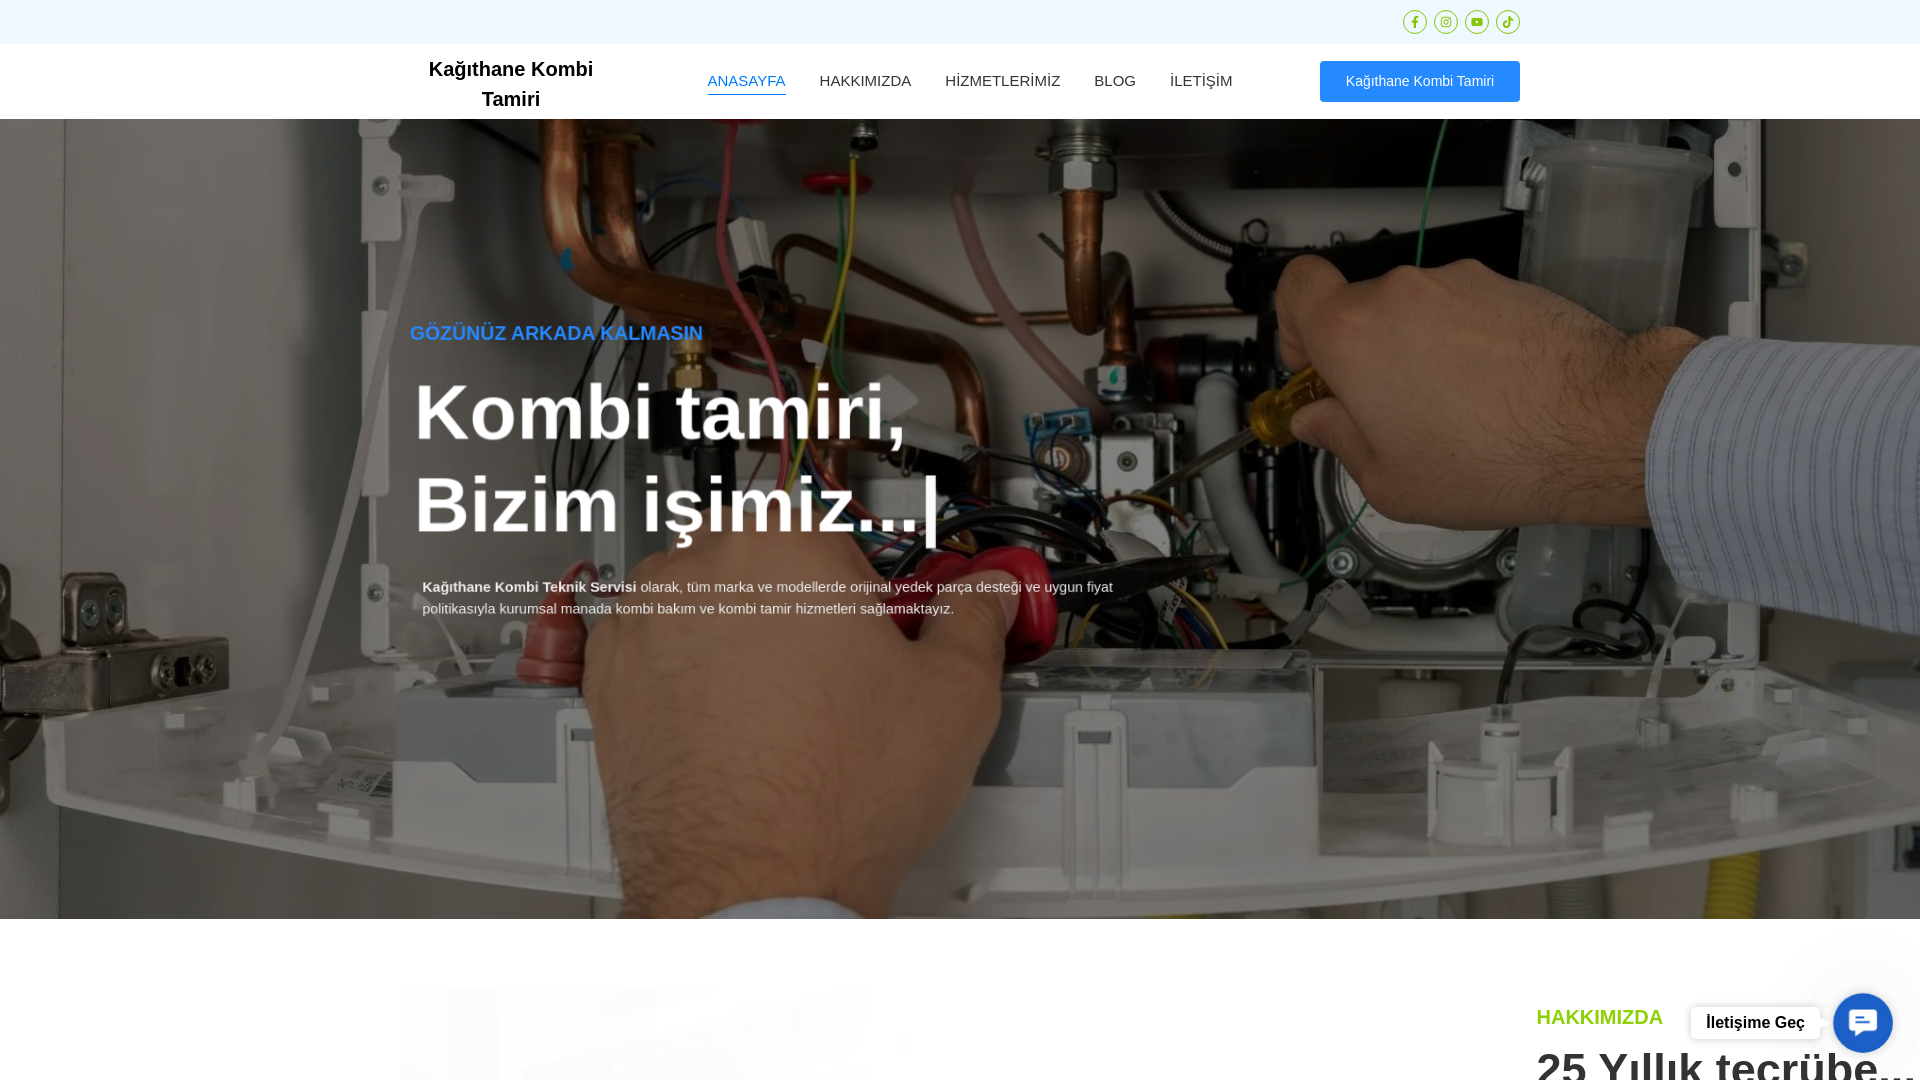
Task: Click the Kombi tamiri, Bizim işimiz hero title
Action: tap(677, 459)
